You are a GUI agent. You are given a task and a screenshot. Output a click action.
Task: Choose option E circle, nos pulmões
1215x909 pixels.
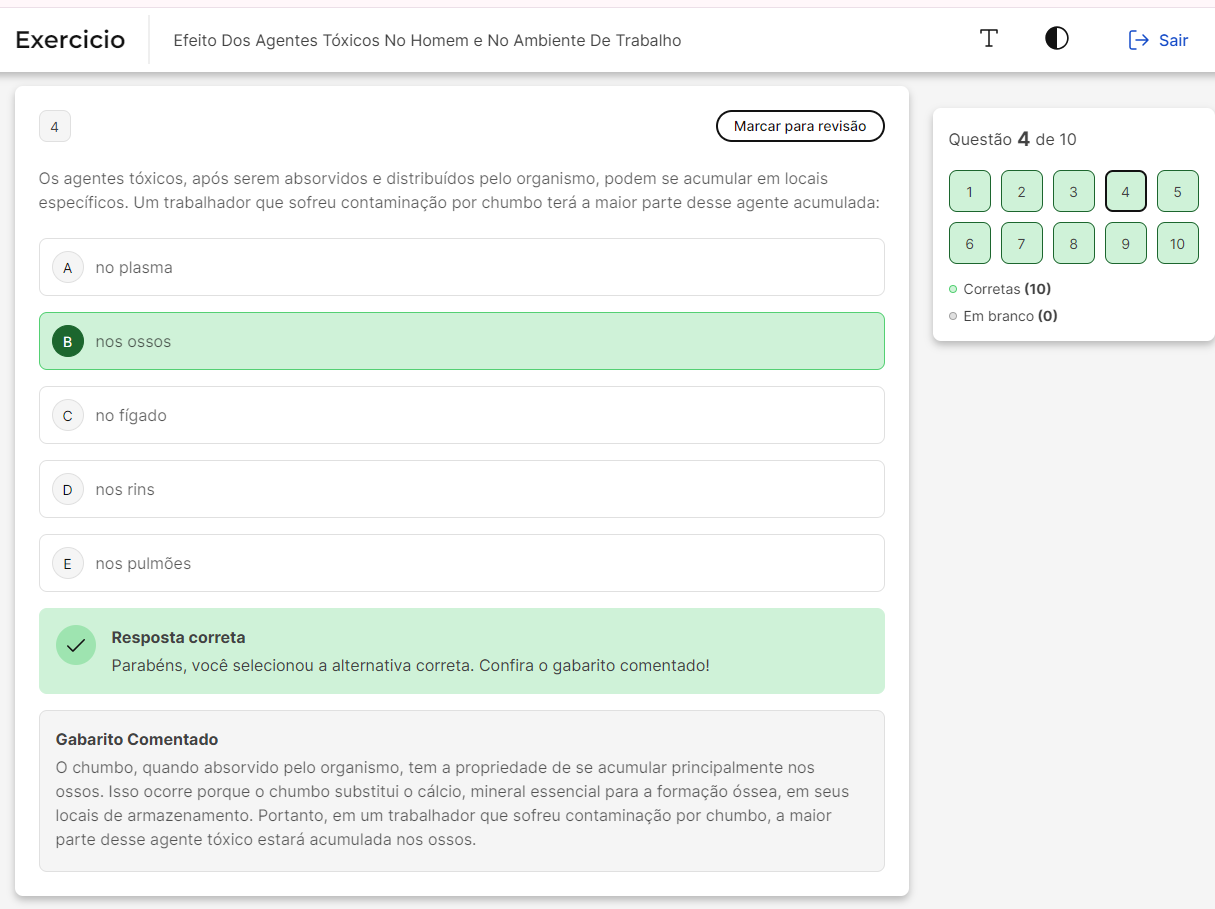[68, 564]
